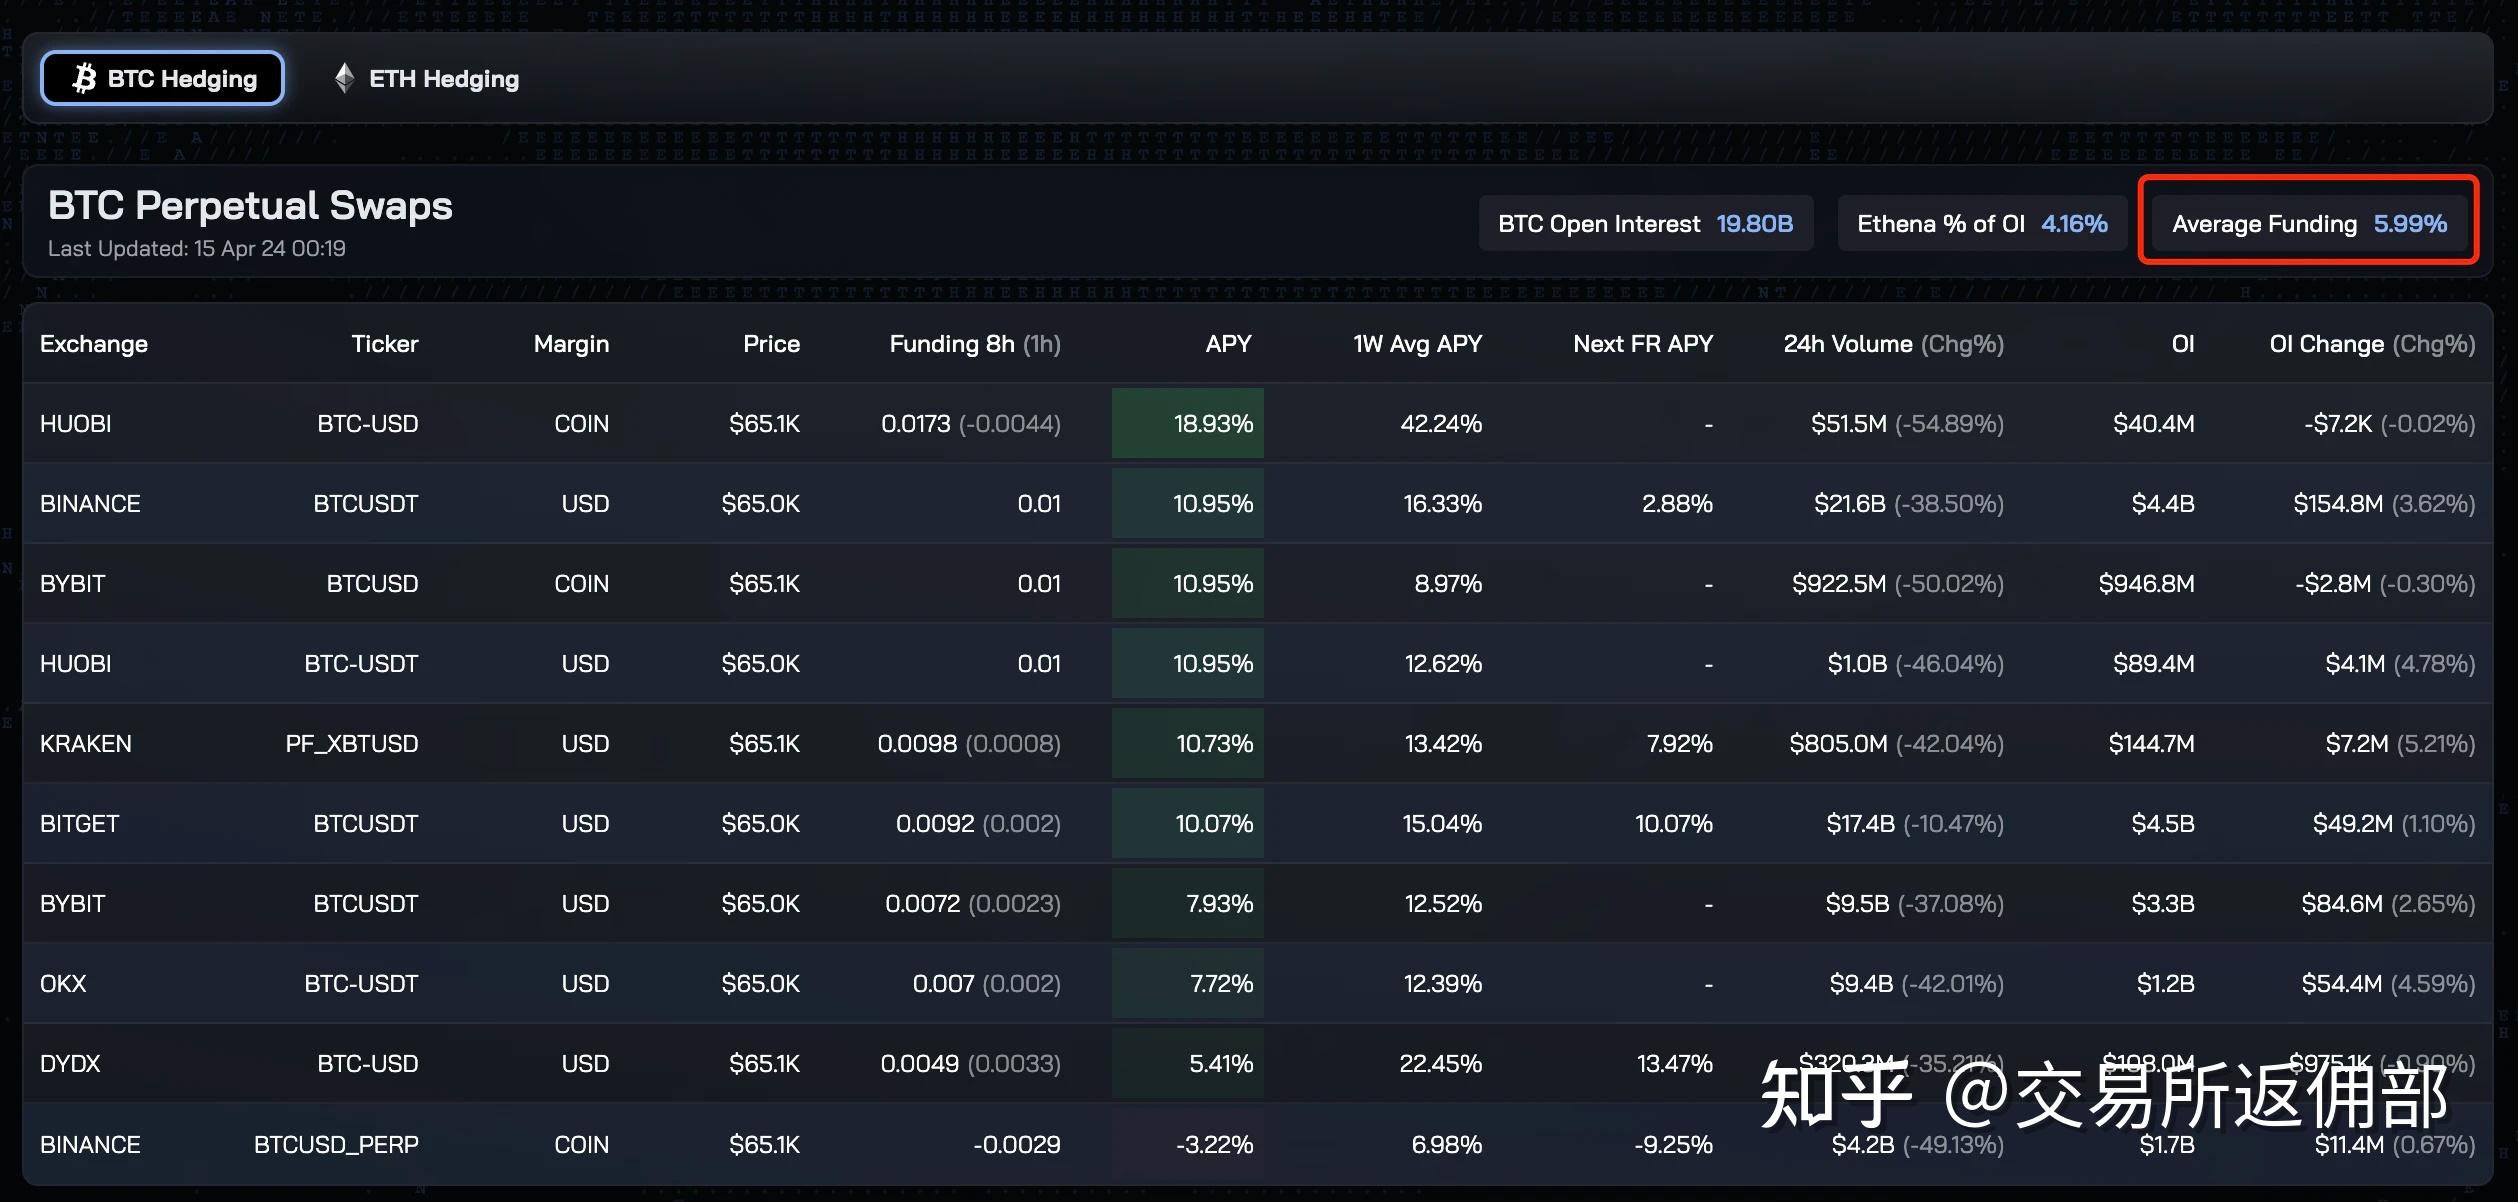
Task: Click the -3.22% APY cell
Action: click(x=1188, y=1143)
